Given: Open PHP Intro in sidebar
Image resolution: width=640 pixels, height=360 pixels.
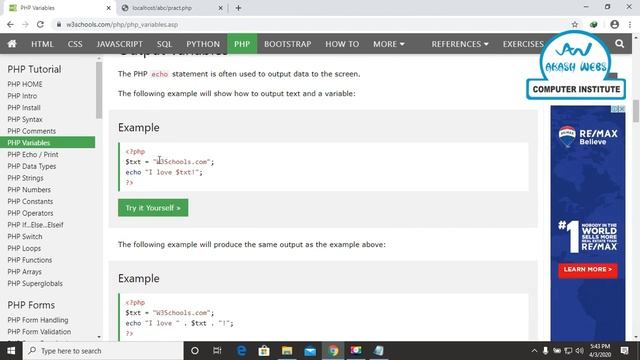Looking at the screenshot, I should [x=22, y=96].
